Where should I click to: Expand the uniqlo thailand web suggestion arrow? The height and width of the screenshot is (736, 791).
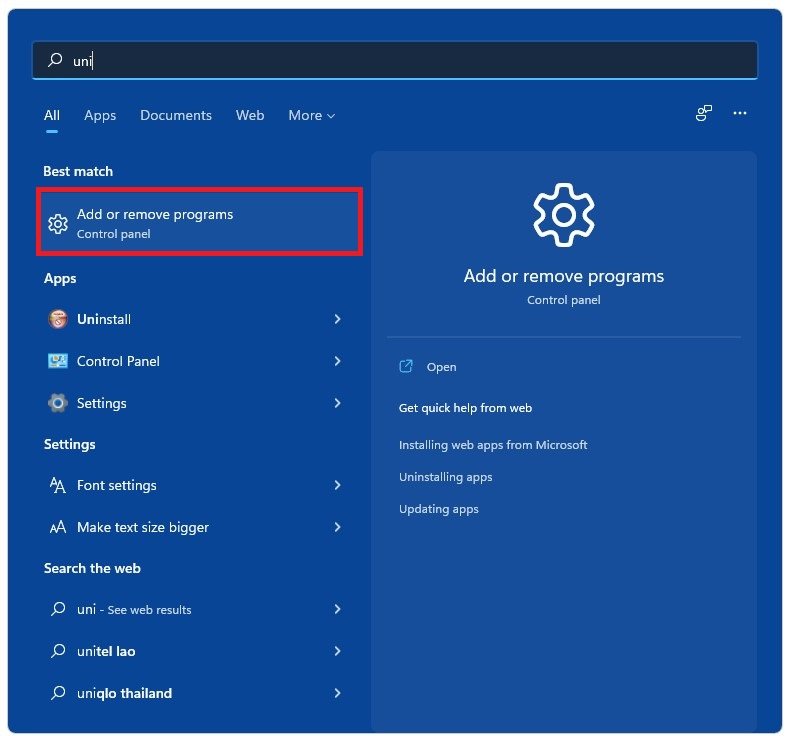[x=337, y=693]
